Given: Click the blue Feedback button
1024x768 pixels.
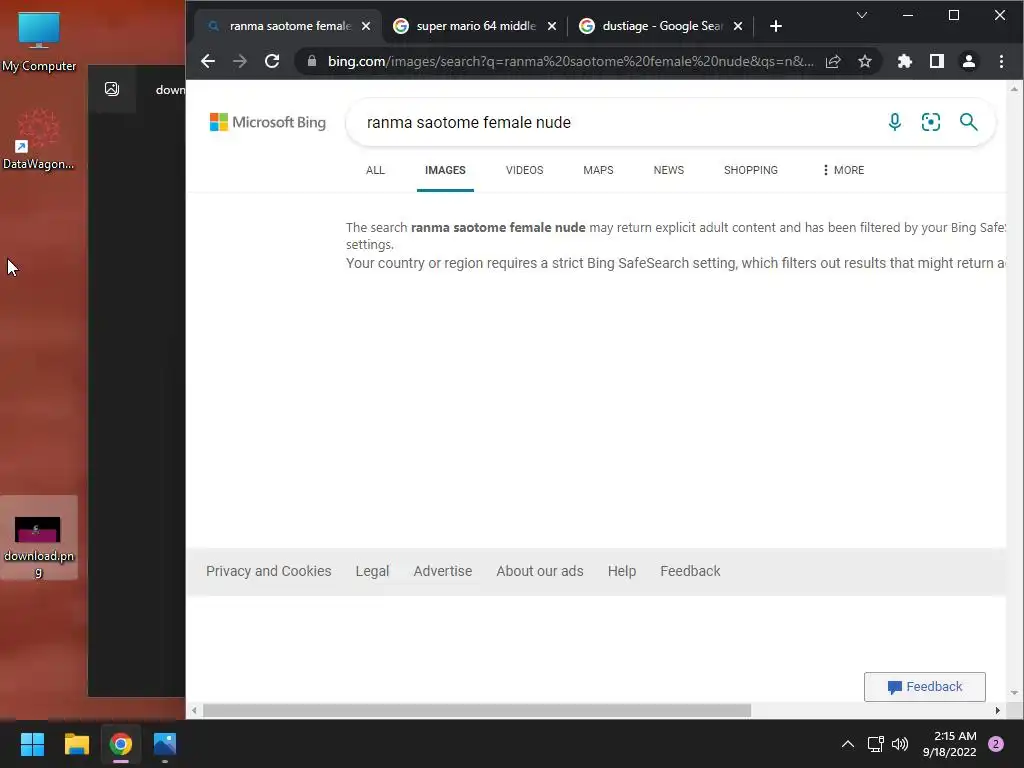Looking at the screenshot, I should coord(925,686).
